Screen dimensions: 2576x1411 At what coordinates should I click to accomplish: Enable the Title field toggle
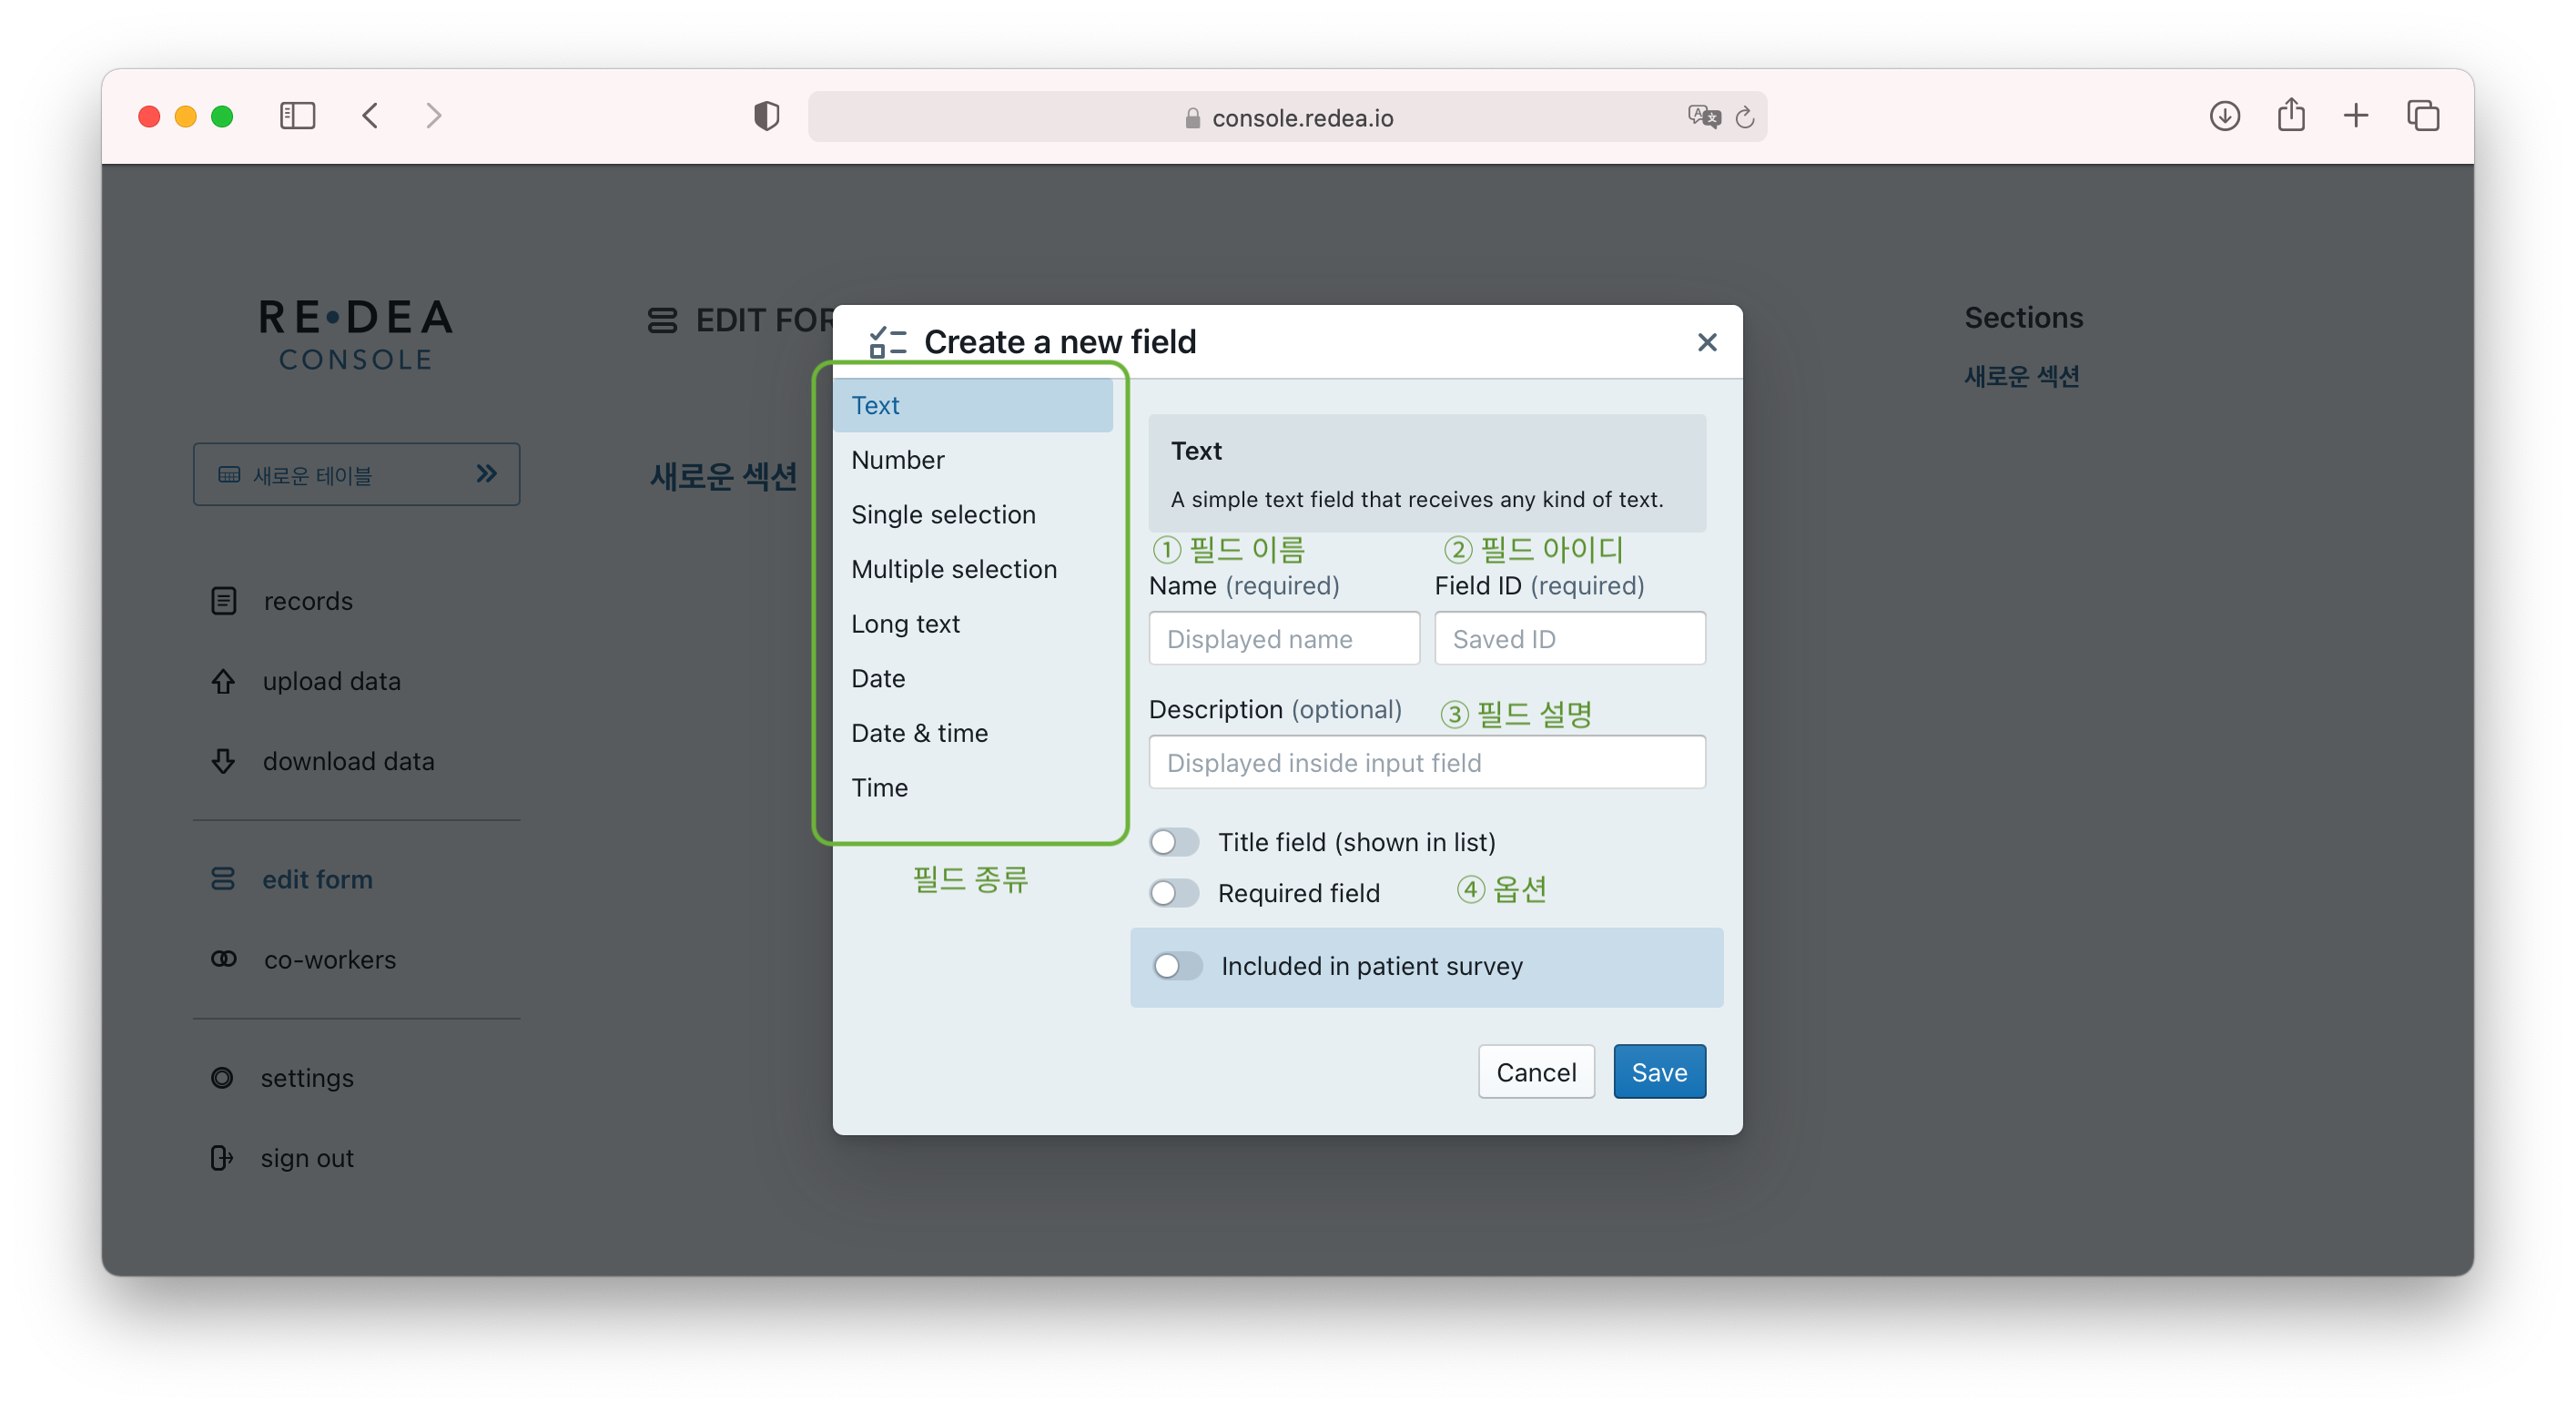click(1174, 842)
